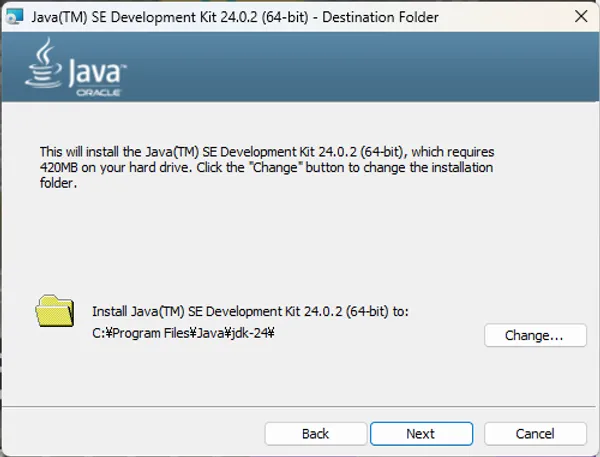This screenshot has width=600, height=457.
Task: Click the window title 'Java(TM) SE Development Kit 24.0.2 (64-bit) - Destination Folder'
Action: click(235, 17)
